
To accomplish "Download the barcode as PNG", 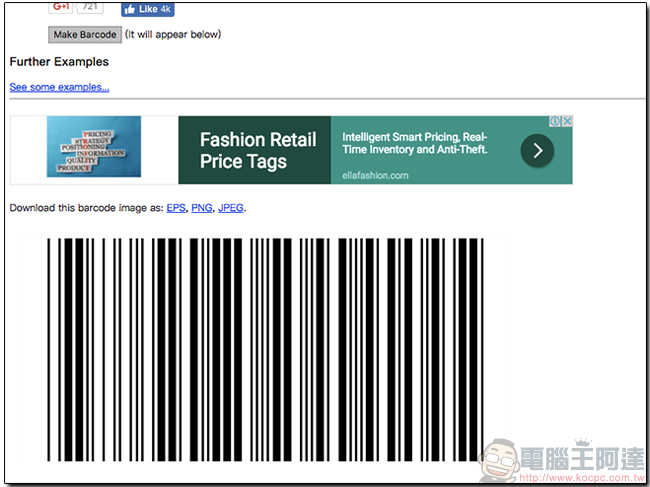I will click(x=201, y=208).
